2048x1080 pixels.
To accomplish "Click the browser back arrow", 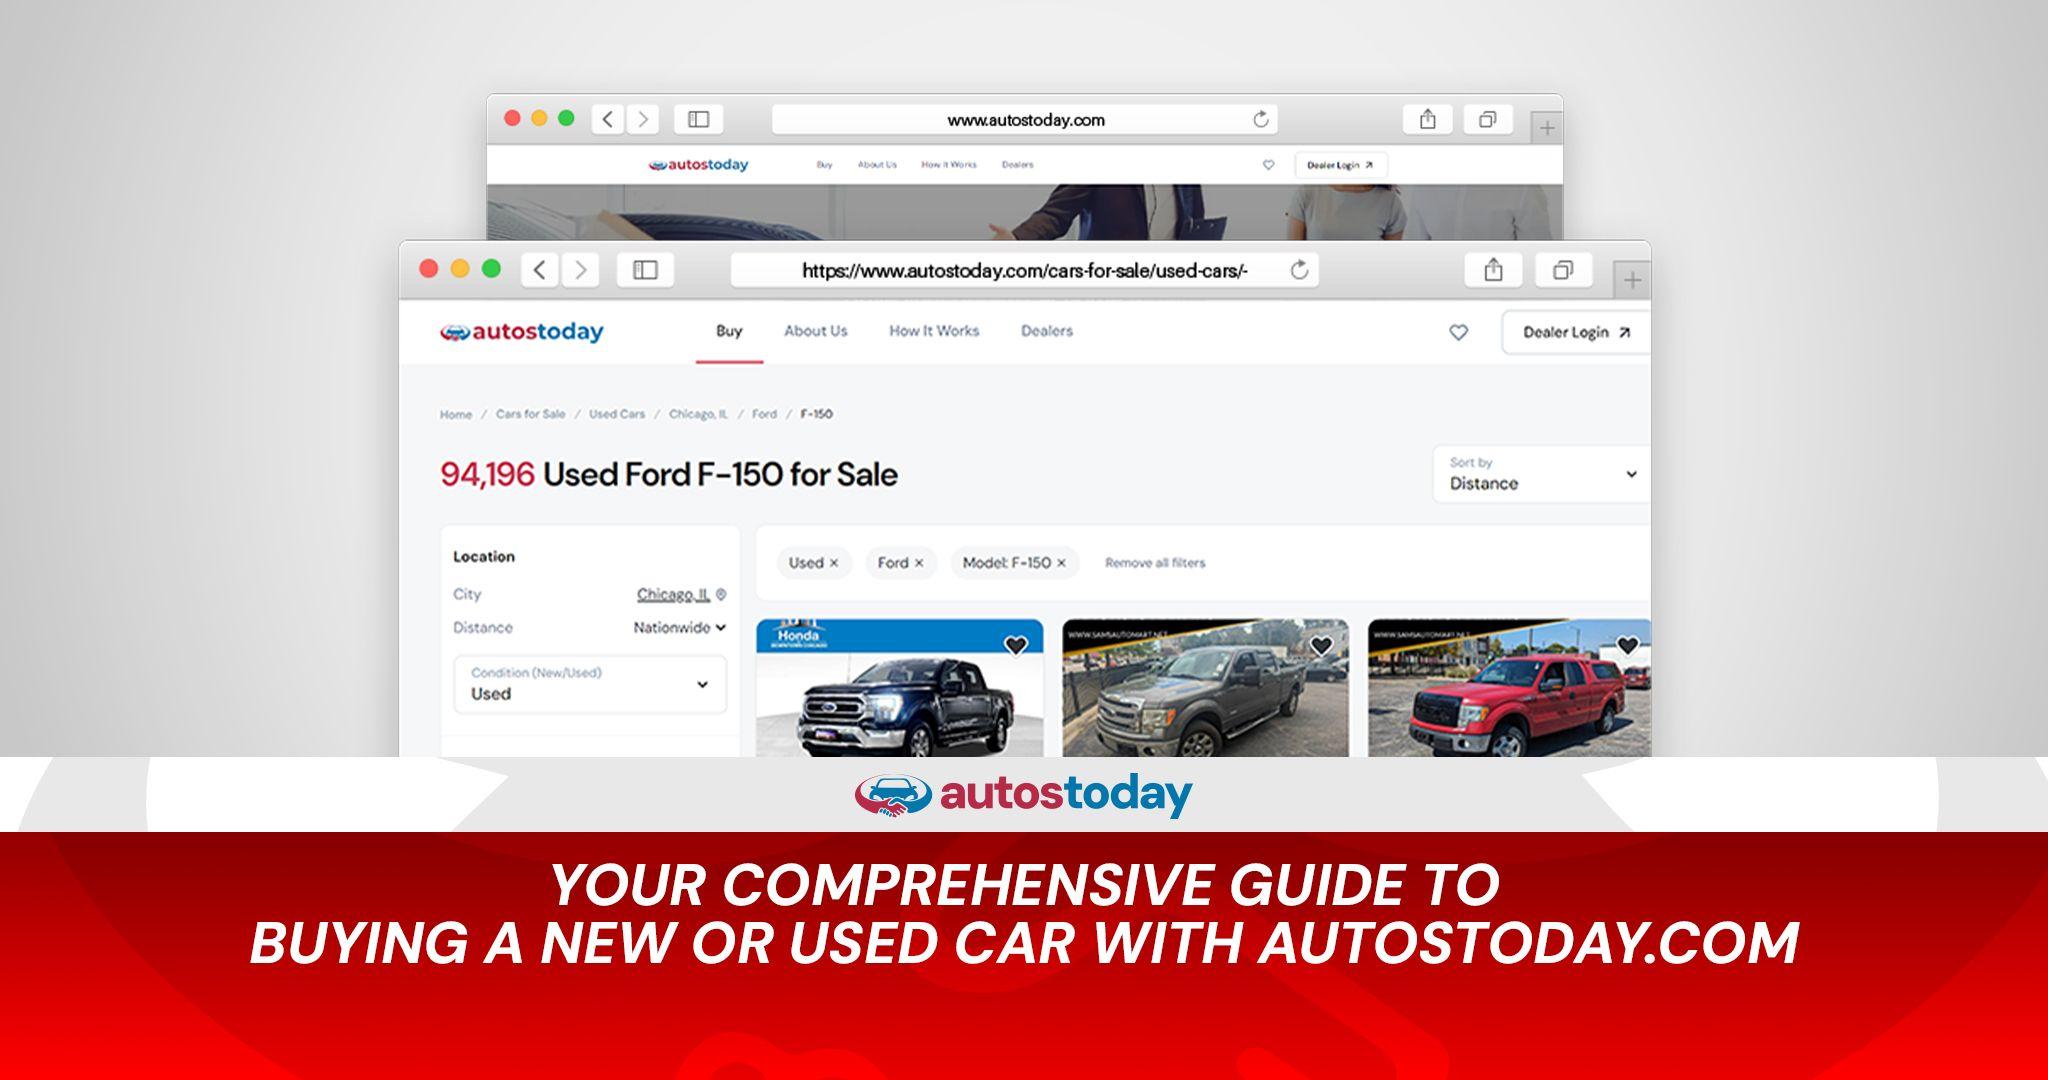I will (540, 269).
